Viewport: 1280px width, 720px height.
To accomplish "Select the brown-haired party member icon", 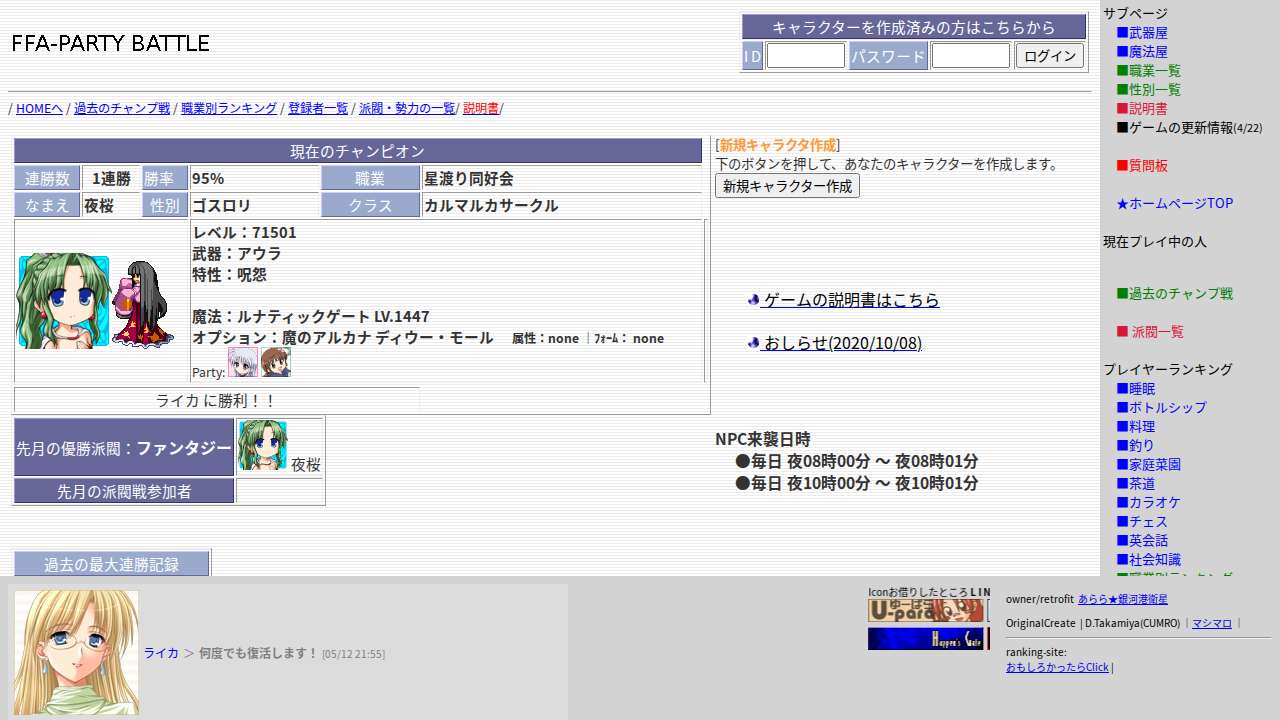I will (276, 362).
